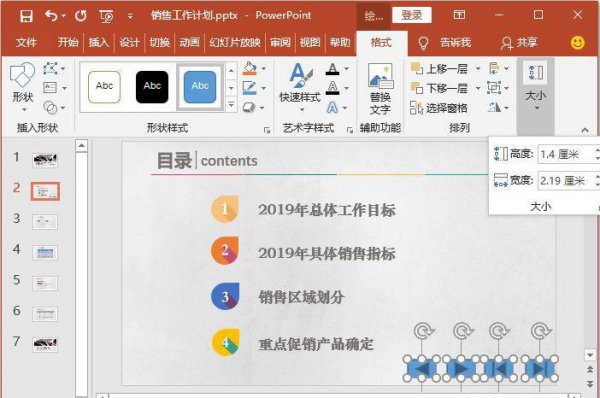Viewport: 600px width, 398px height.
Task: Click the Shape Fill paint bucket icon
Action: 249,69
